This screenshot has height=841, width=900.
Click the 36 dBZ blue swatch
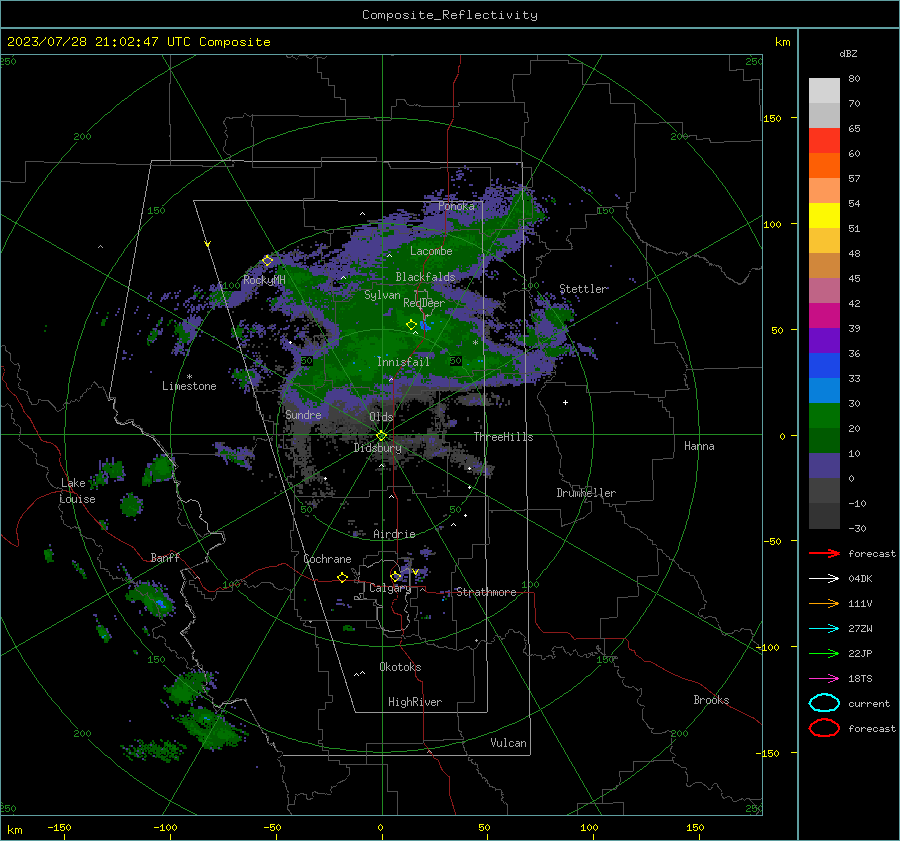point(824,366)
